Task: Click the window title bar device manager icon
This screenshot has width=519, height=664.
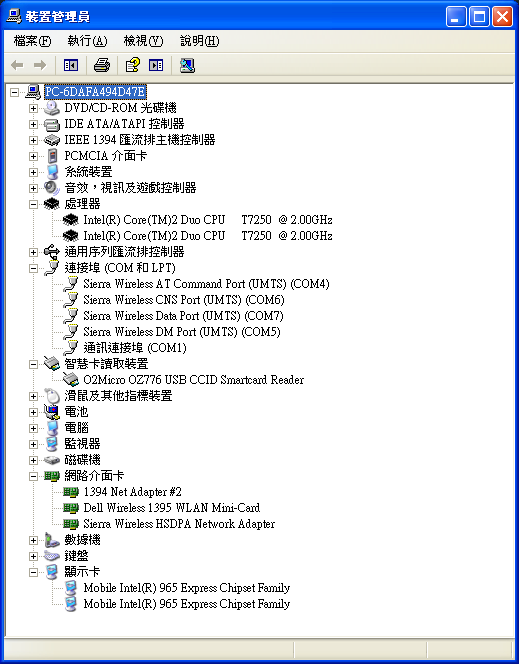Action: (x=14, y=17)
